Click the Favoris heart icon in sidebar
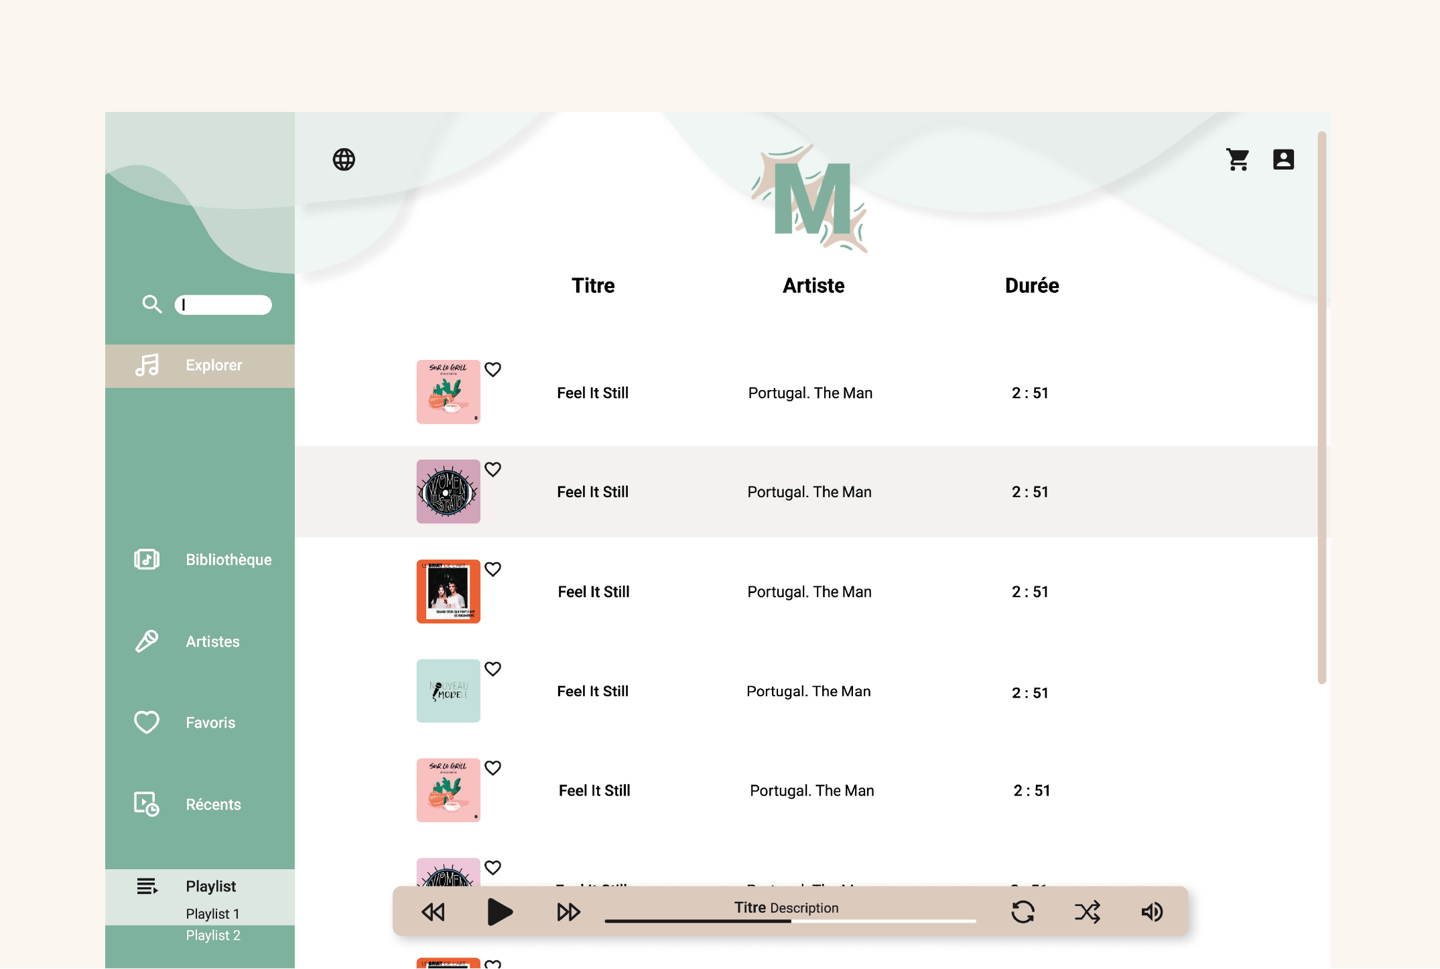The width and height of the screenshot is (1440, 969). [147, 722]
